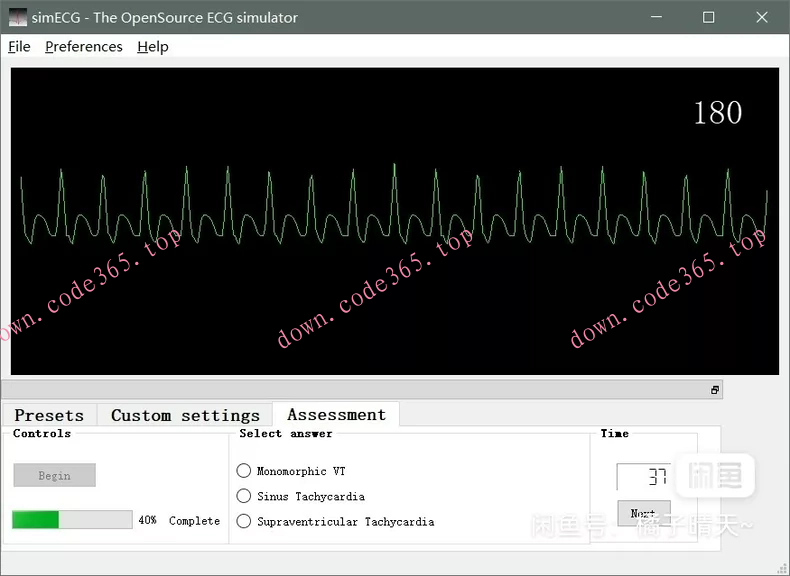Select the Monomorphic VT answer
Screen dimensions: 790x576
coord(244,471)
